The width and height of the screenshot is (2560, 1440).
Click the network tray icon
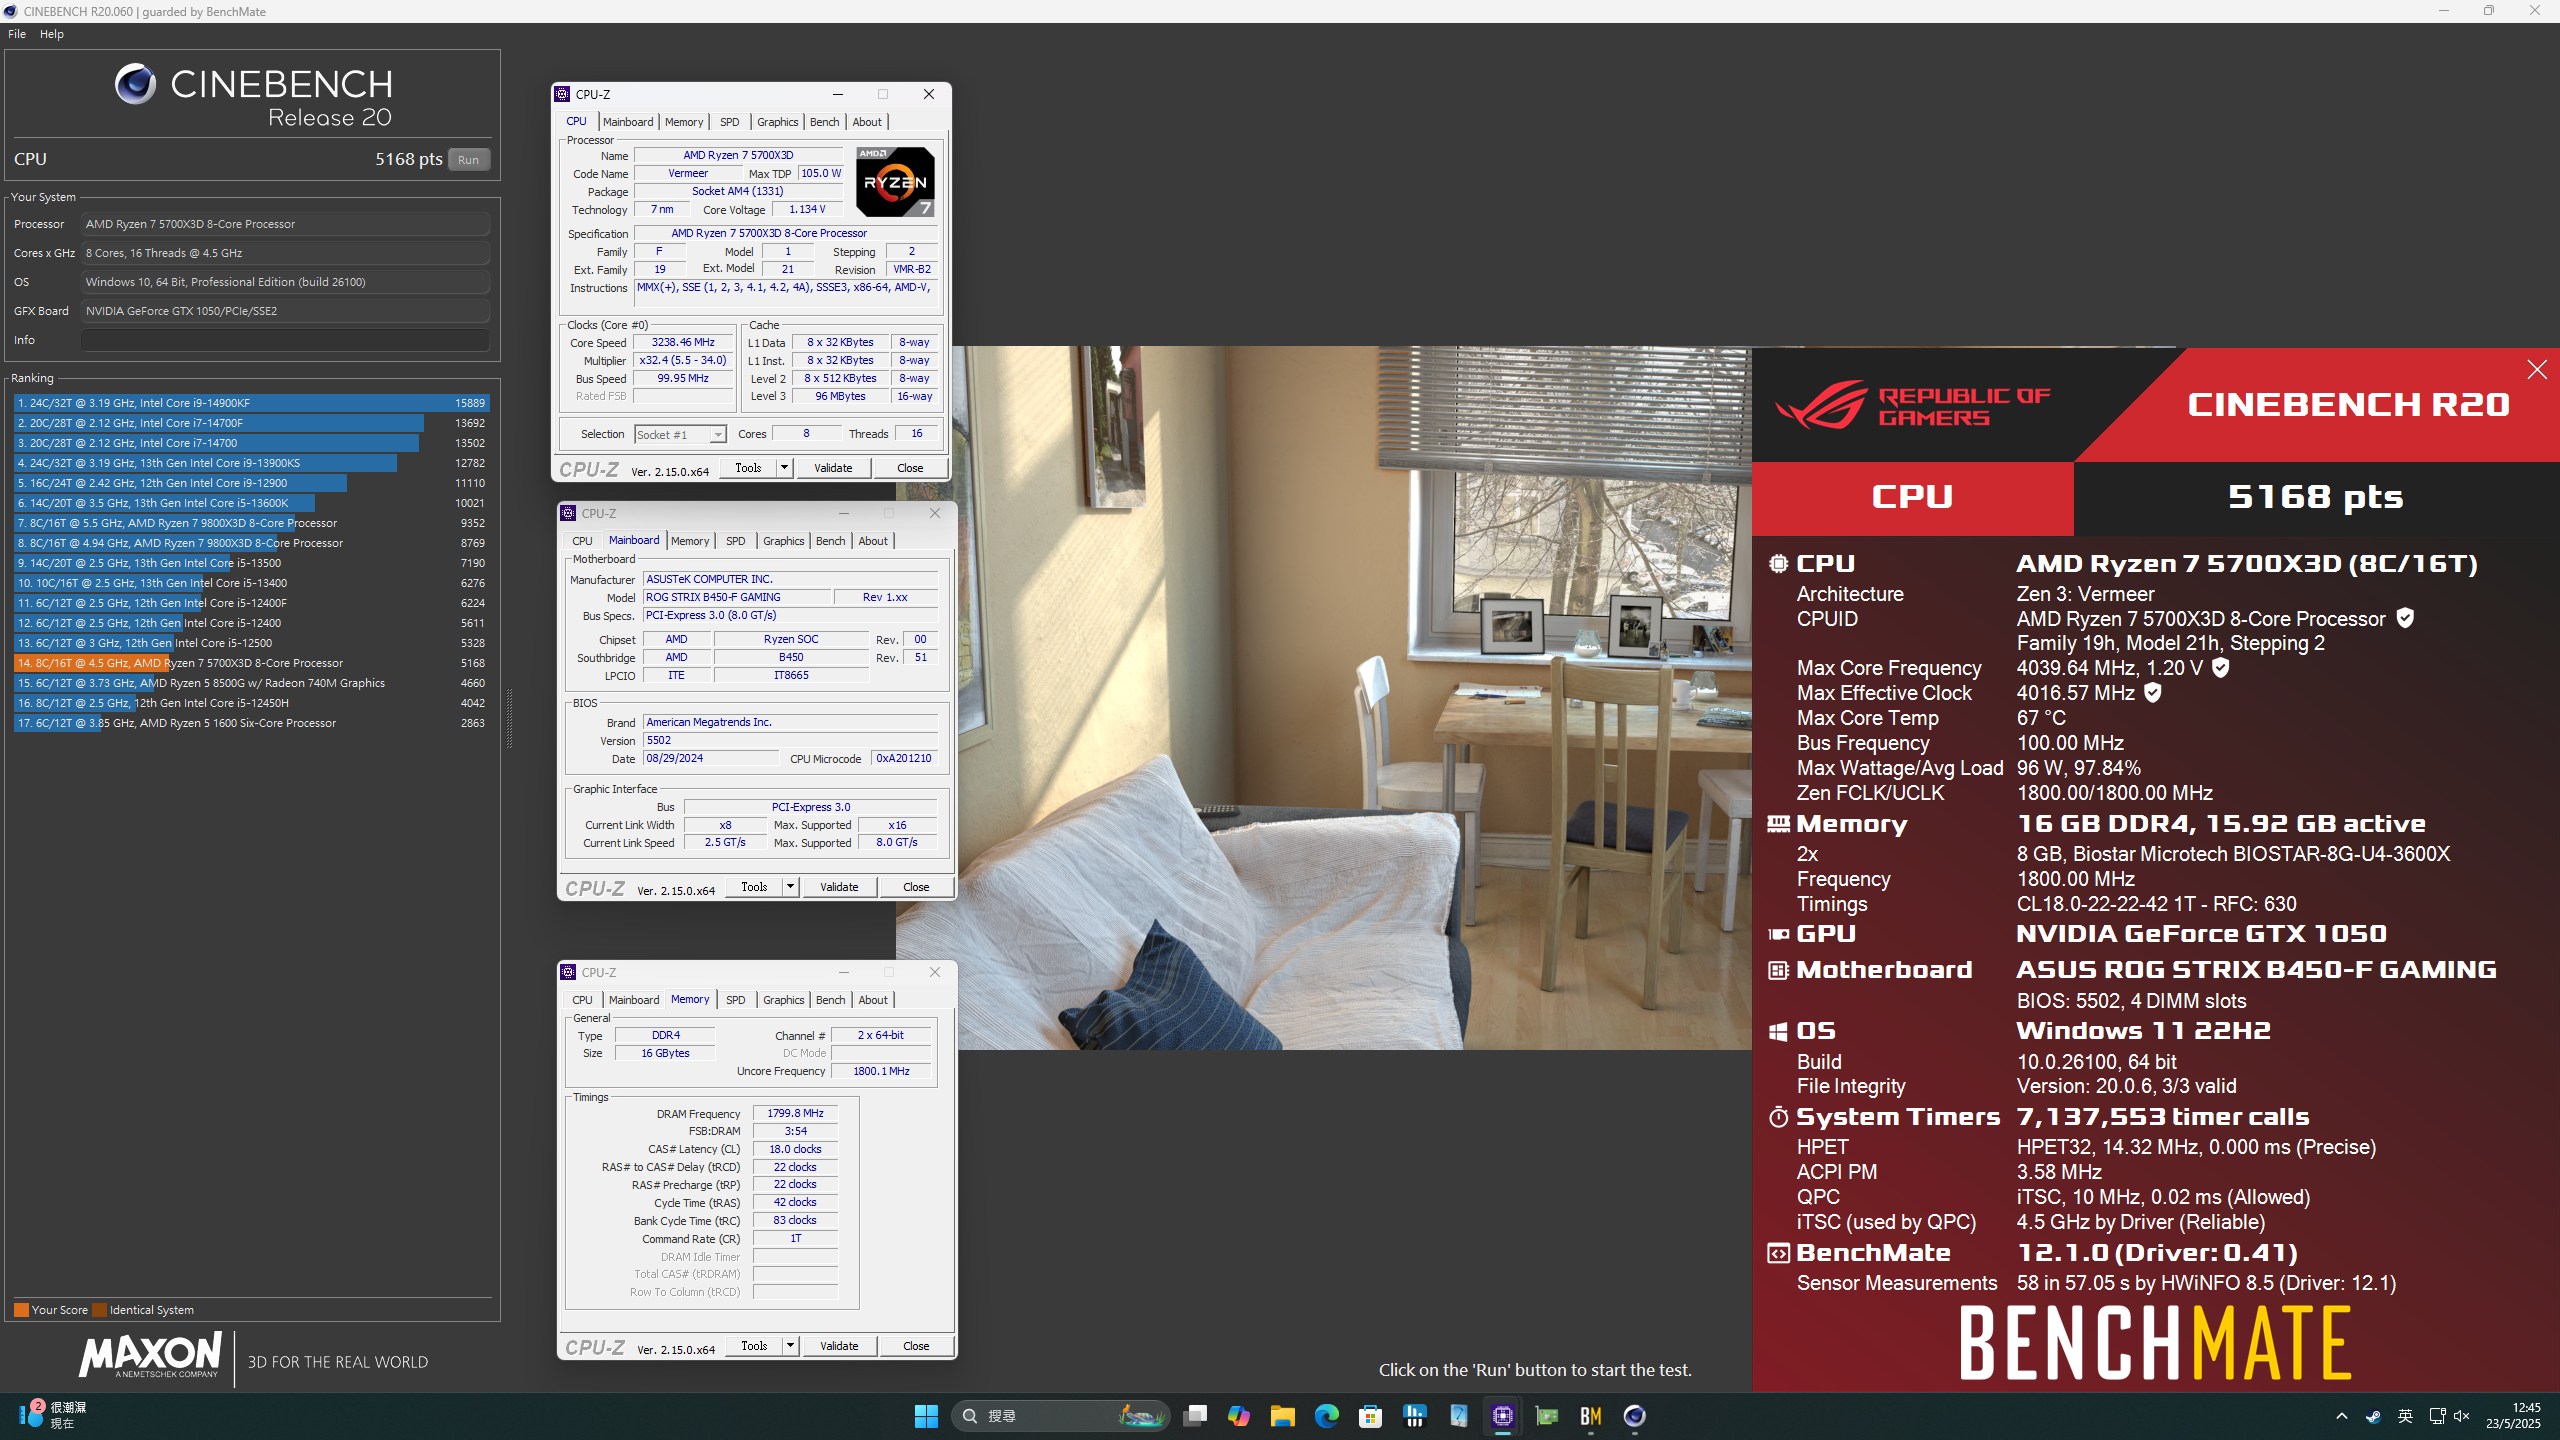[2437, 1416]
